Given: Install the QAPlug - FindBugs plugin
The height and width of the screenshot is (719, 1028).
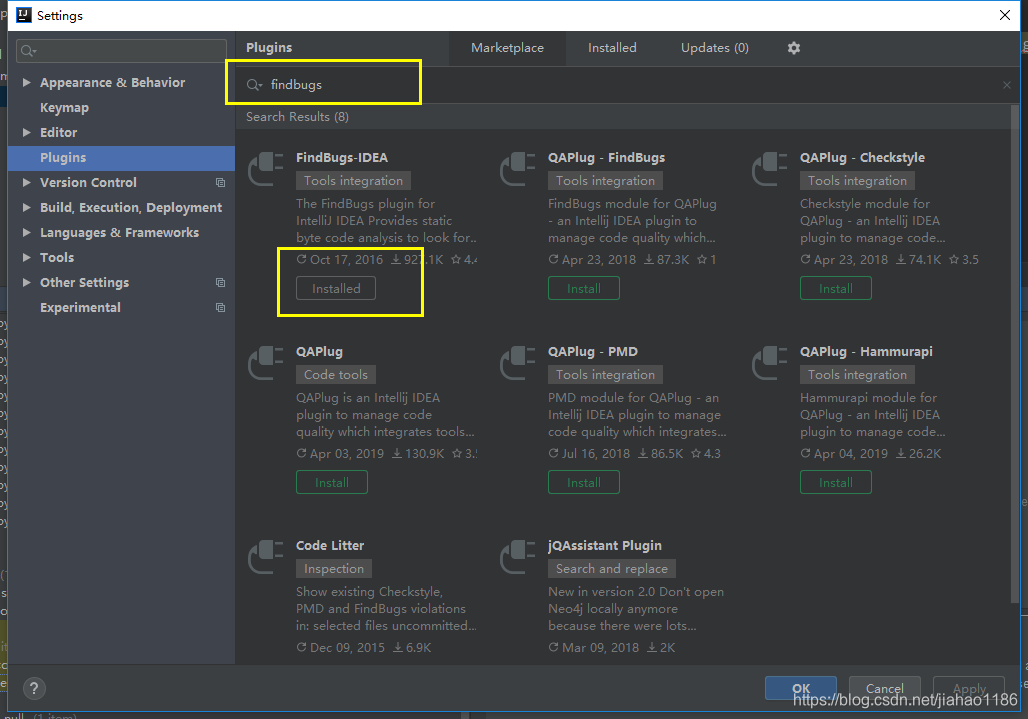Looking at the screenshot, I should pyautogui.click(x=584, y=288).
